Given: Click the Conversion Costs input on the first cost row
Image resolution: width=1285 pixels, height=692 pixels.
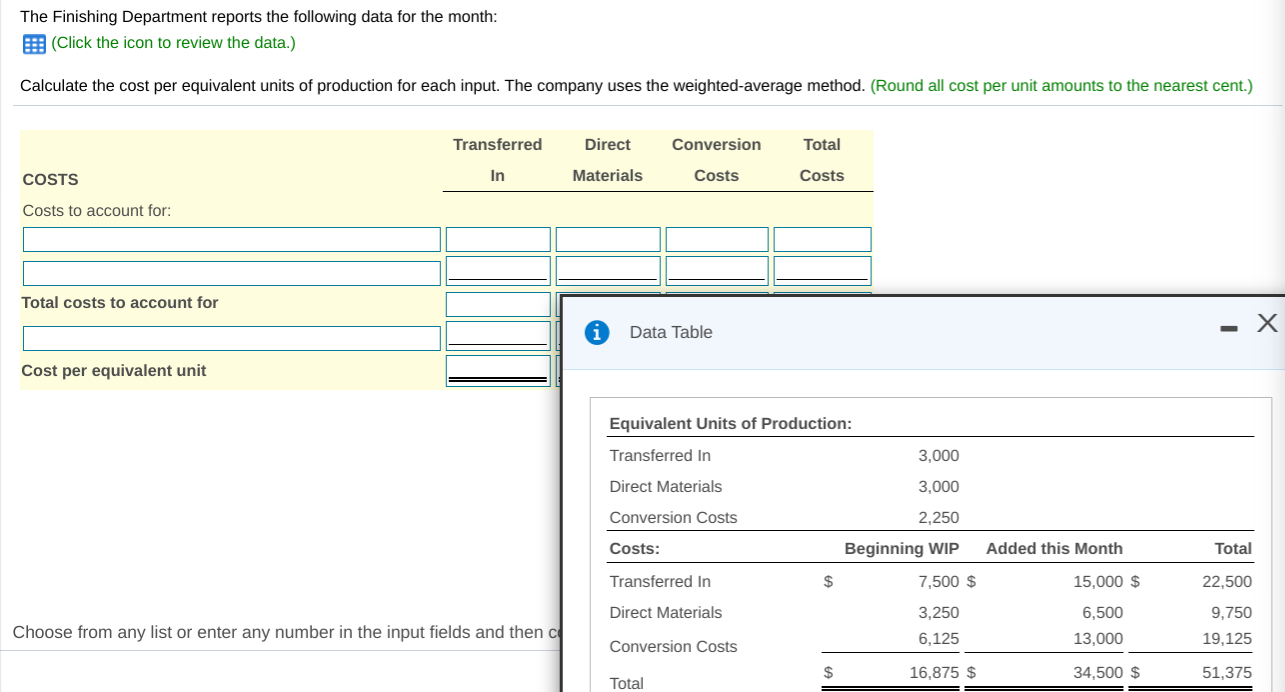Looking at the screenshot, I should [x=716, y=239].
